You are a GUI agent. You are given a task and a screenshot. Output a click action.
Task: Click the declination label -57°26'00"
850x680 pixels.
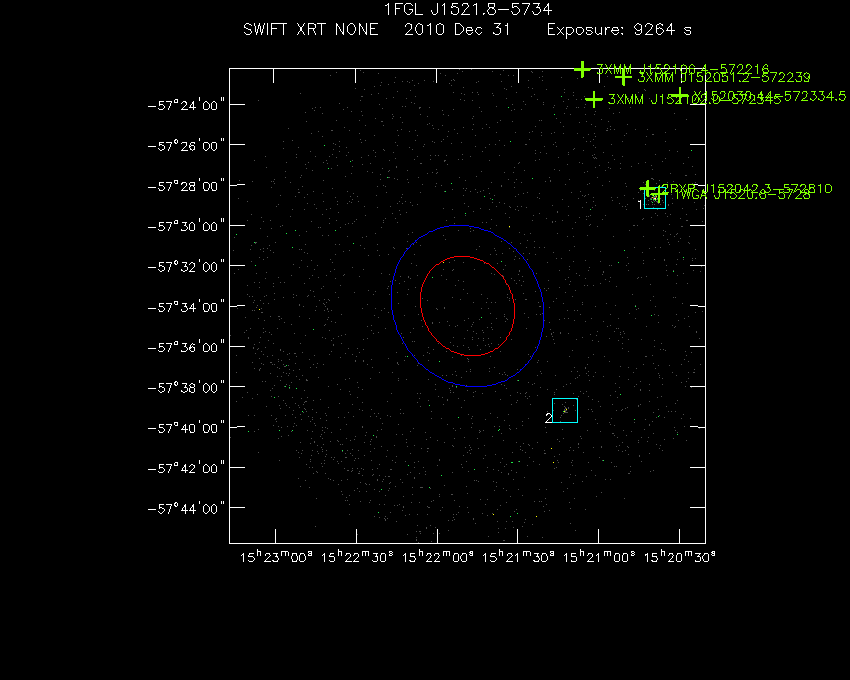tap(186, 146)
